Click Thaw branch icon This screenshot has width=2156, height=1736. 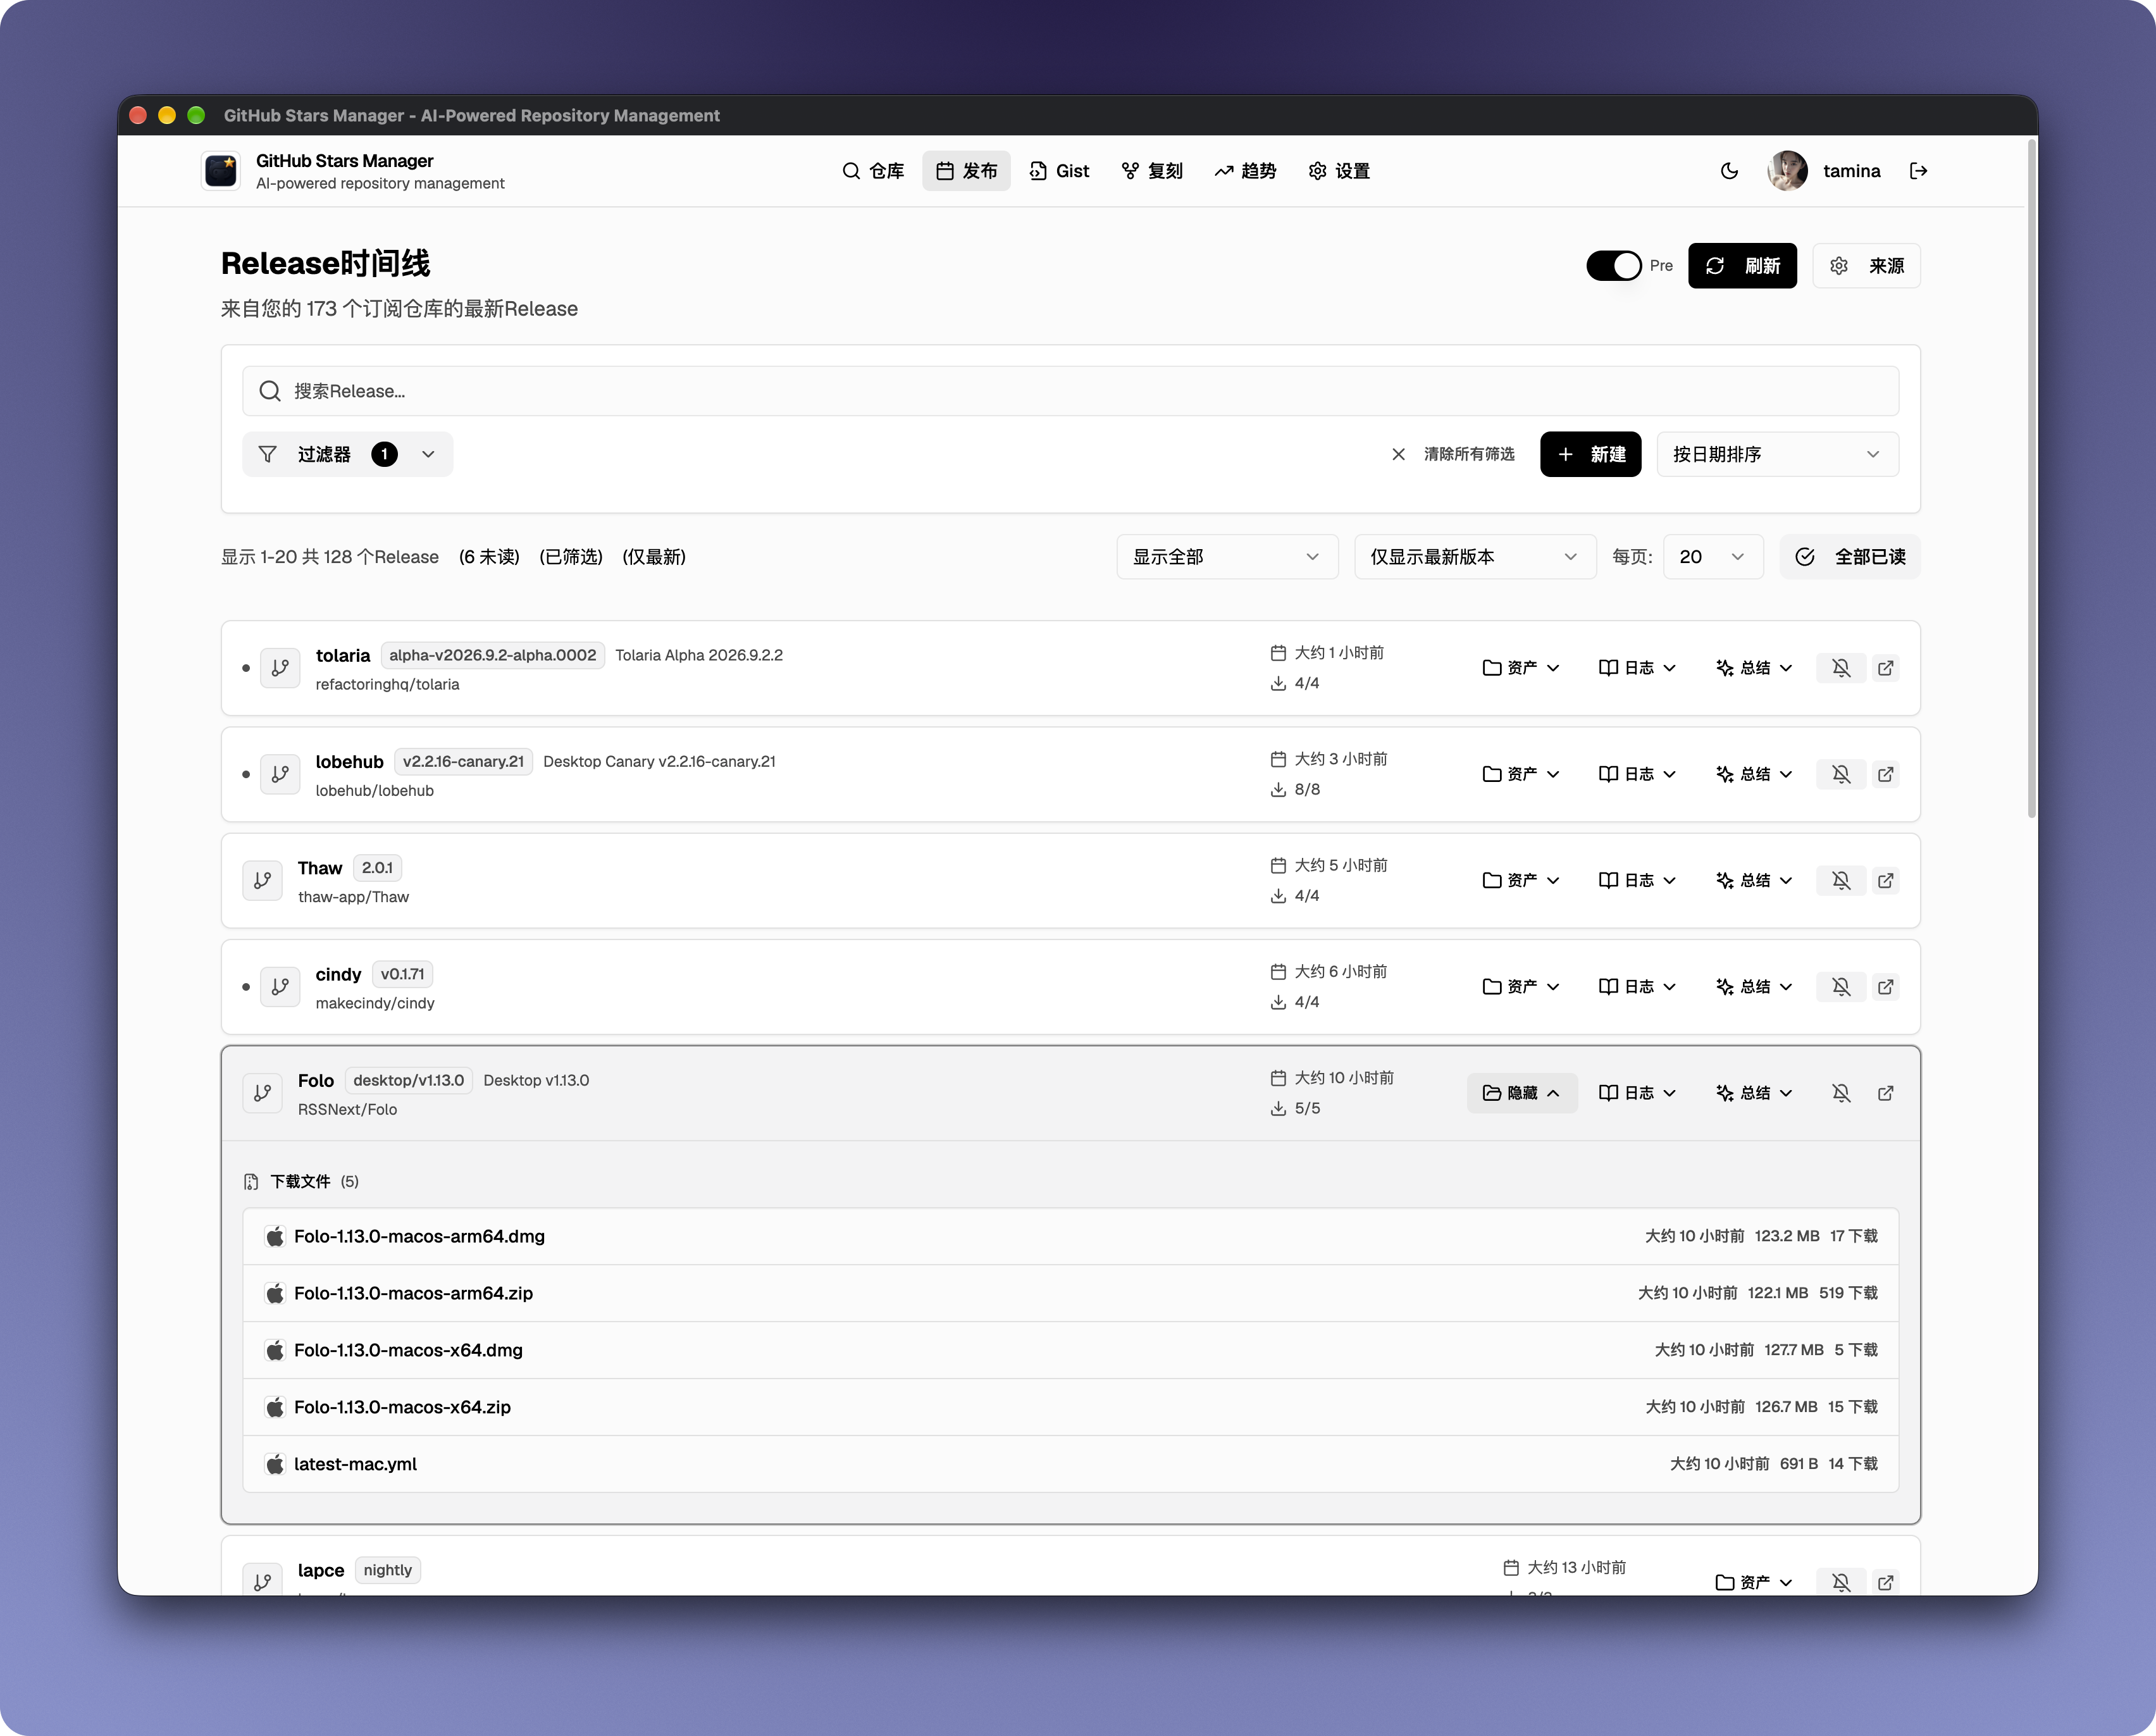coord(262,880)
